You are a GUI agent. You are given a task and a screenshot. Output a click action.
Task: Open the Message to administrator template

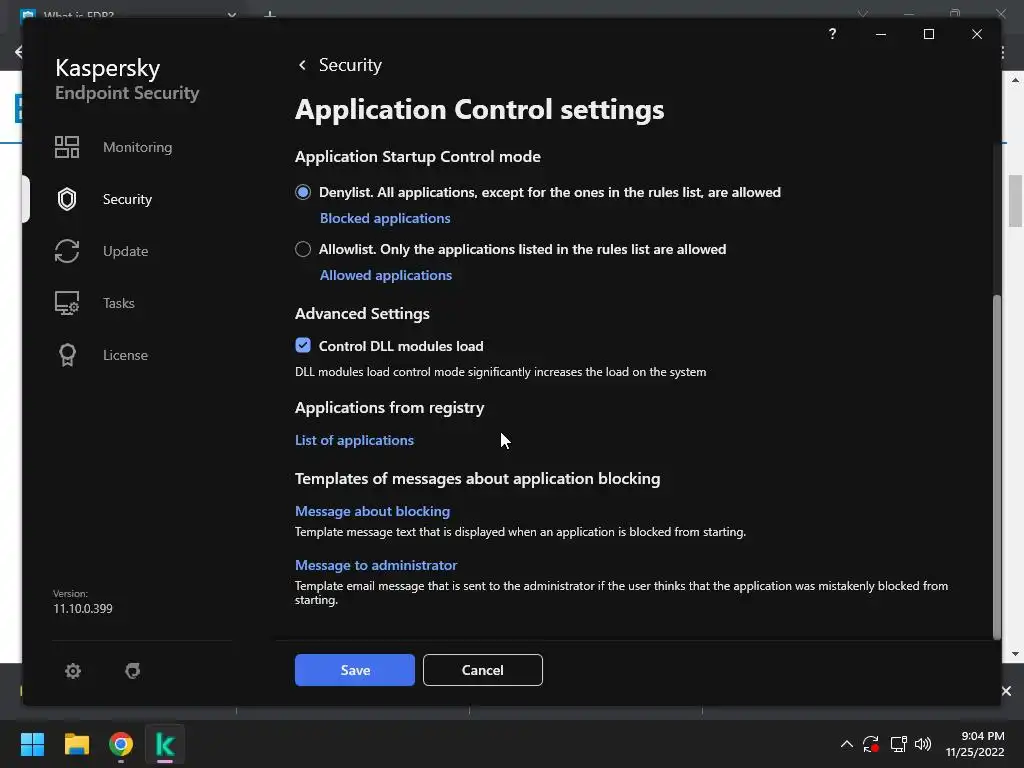tap(376, 566)
